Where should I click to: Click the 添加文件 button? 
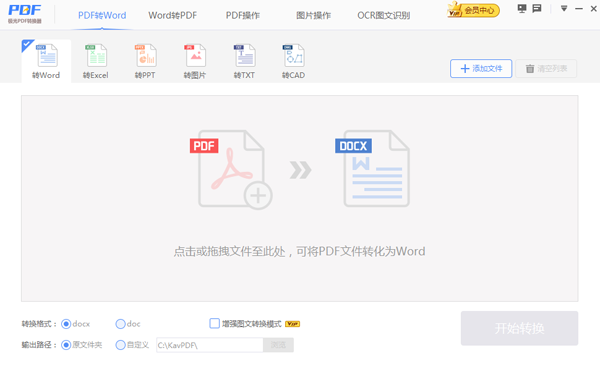[x=481, y=69]
